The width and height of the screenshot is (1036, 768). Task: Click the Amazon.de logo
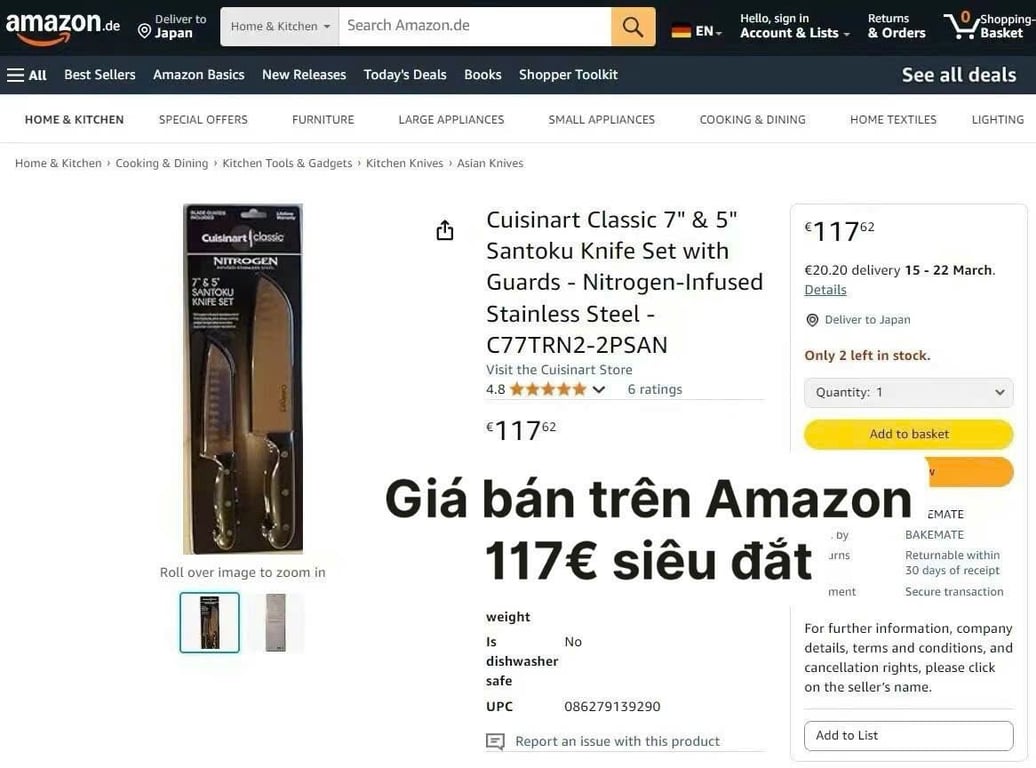point(63,28)
